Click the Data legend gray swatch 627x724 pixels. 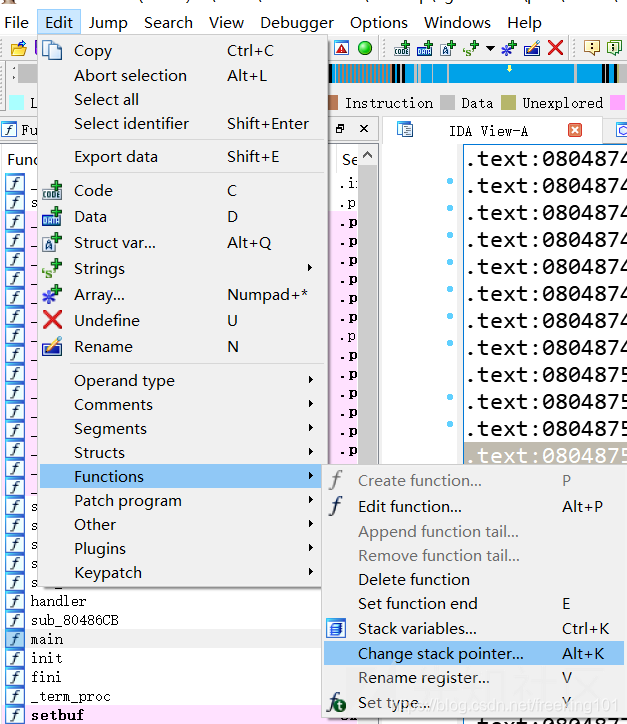(447, 103)
